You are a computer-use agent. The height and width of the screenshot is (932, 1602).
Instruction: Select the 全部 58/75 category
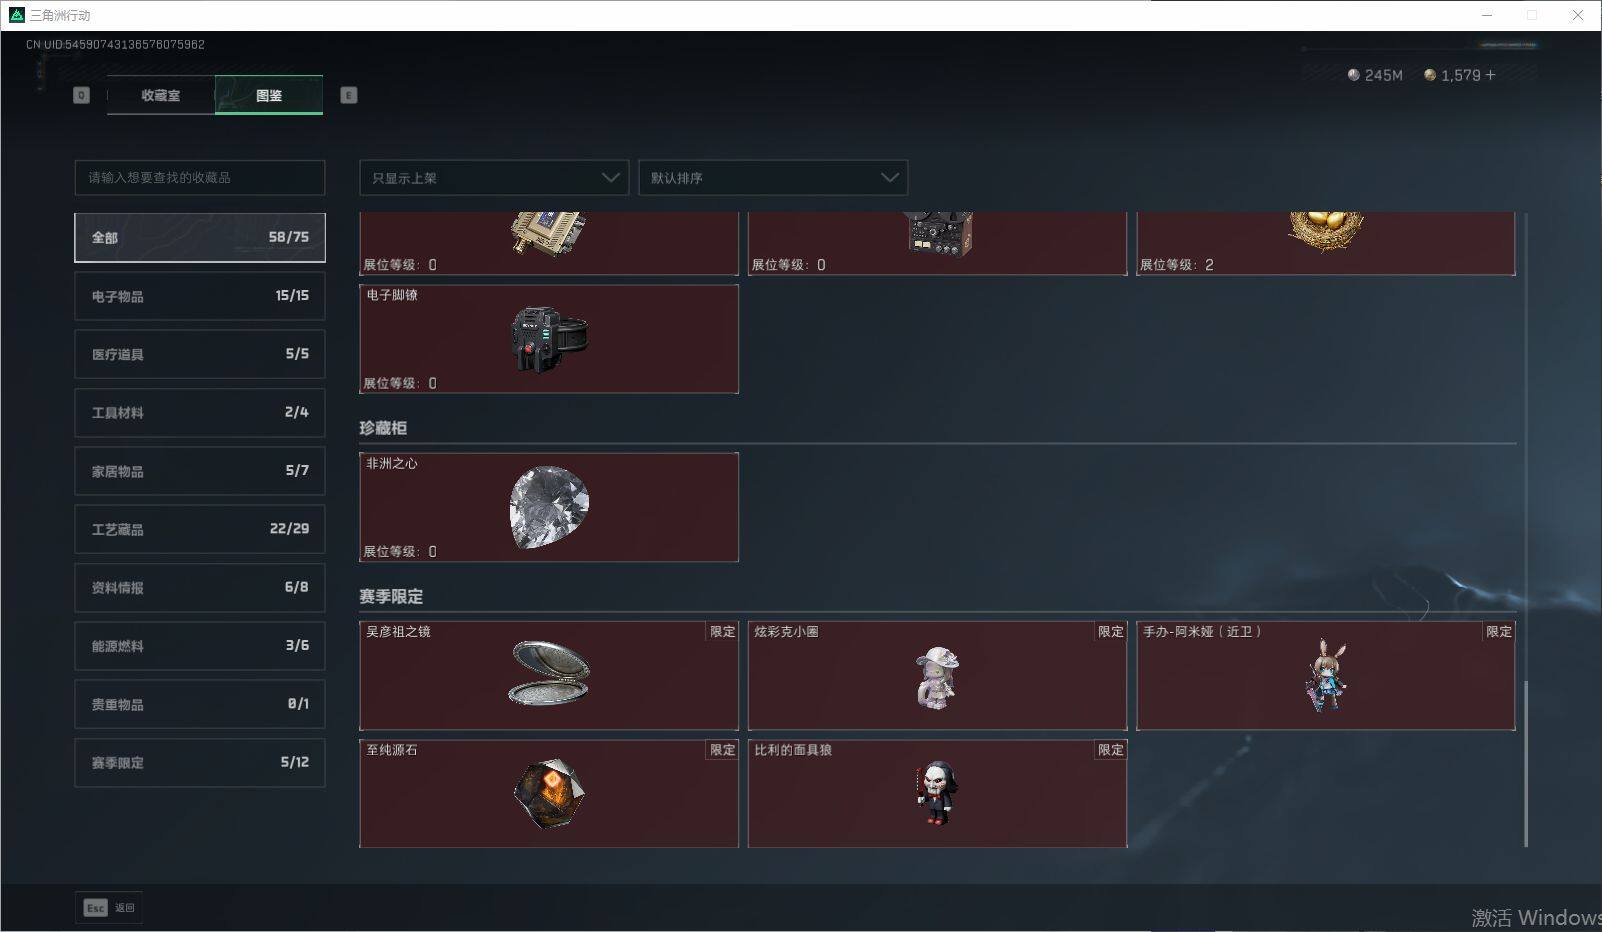point(200,237)
